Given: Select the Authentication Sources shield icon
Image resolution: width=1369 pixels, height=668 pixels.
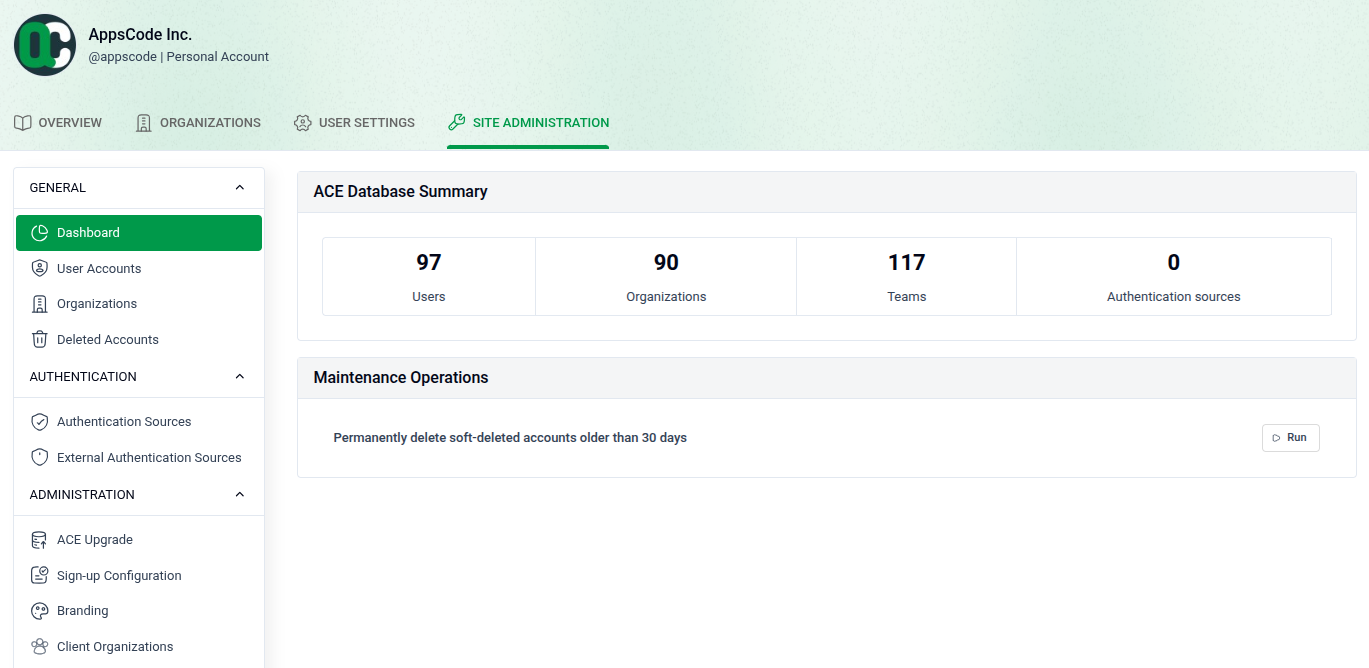Looking at the screenshot, I should (39, 421).
